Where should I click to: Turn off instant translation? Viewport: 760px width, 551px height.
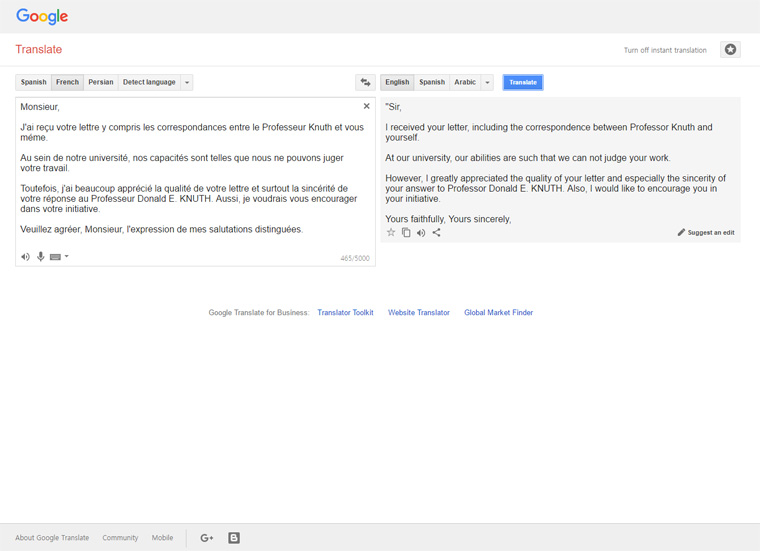click(665, 50)
